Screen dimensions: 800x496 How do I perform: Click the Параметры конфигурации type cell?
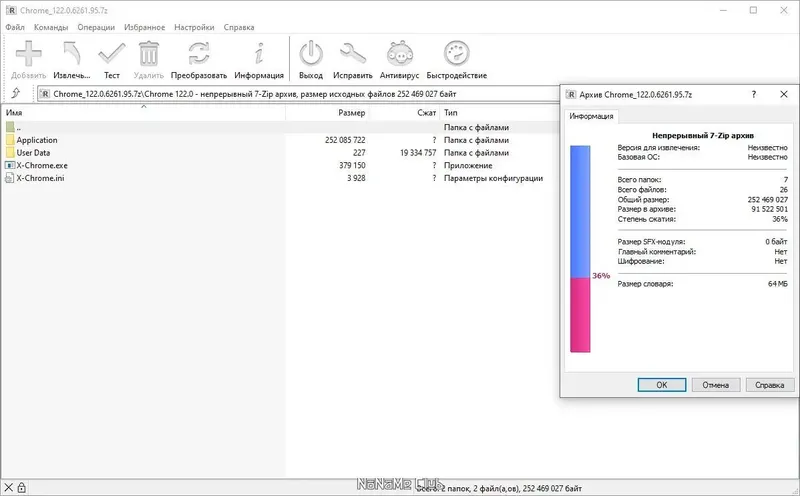click(x=493, y=178)
